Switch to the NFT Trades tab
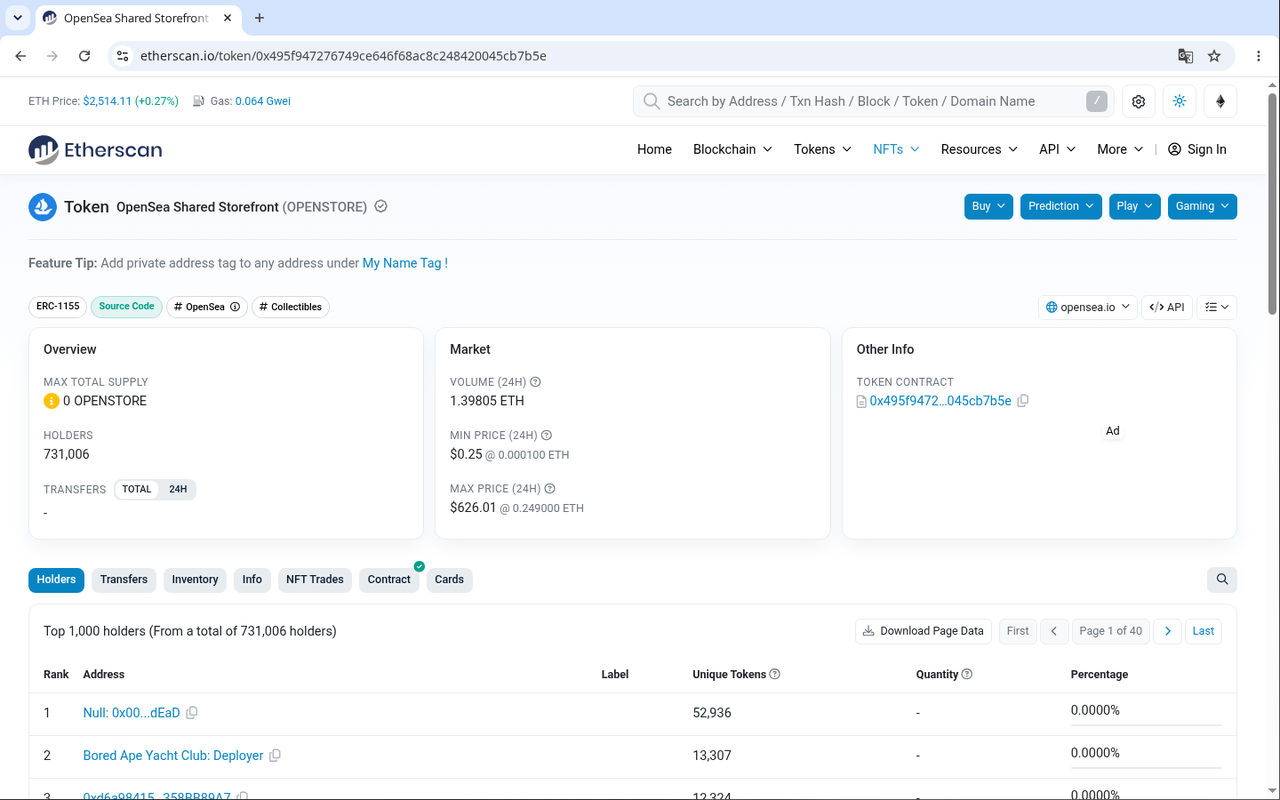1280x800 pixels. [315, 579]
